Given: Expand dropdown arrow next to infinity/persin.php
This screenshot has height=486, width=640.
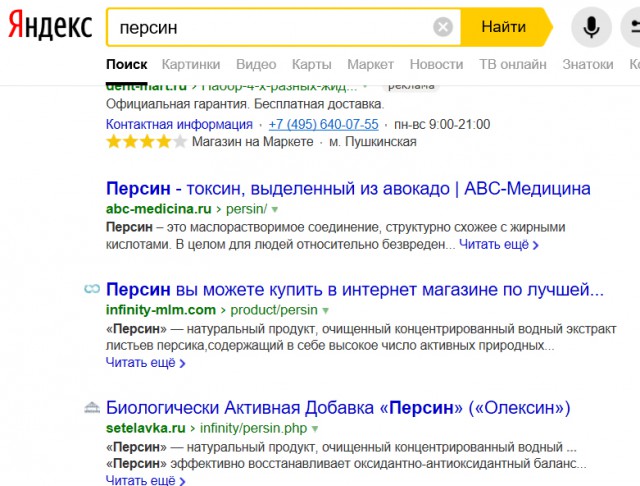Looking at the screenshot, I should (x=315, y=429).
